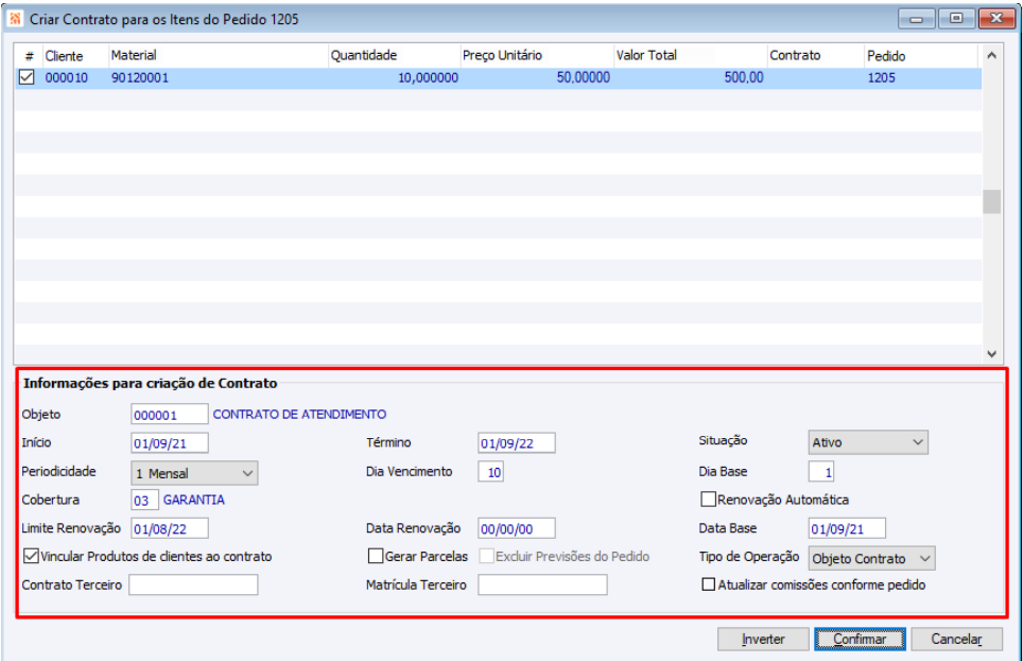Click the Matrícula Terceiro input field
1022x661 pixels.
(x=542, y=585)
